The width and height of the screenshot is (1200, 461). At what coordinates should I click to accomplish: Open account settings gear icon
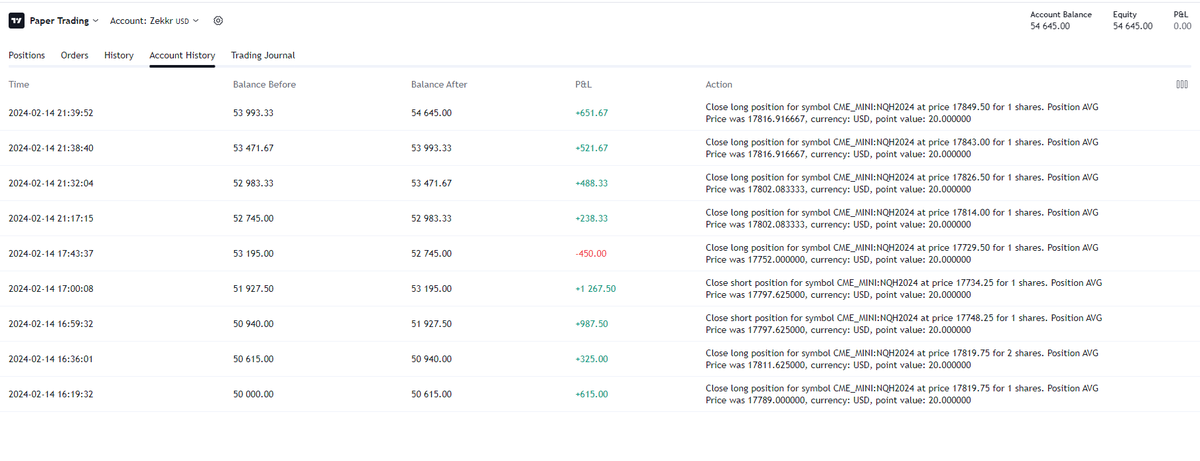point(218,21)
